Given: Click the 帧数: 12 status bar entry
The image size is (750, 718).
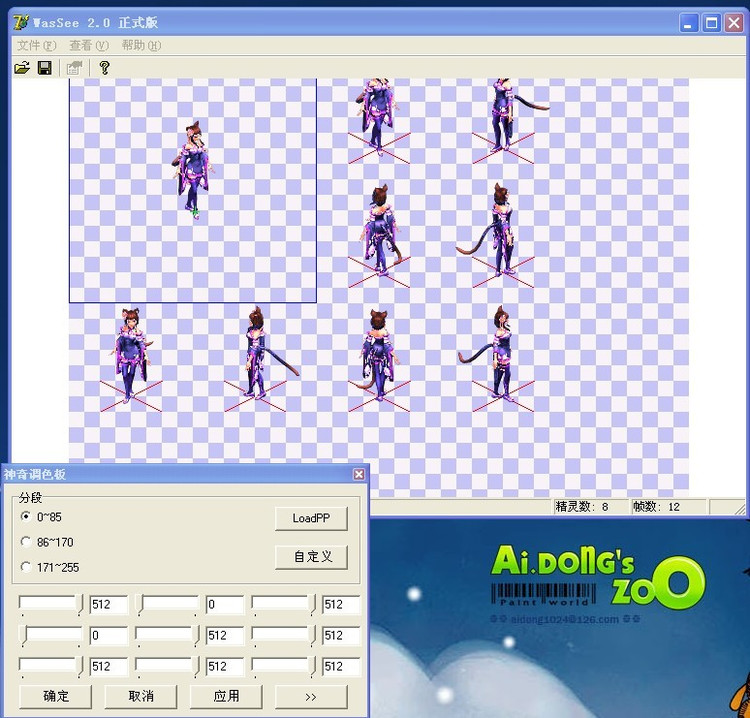Looking at the screenshot, I should pos(668,507).
